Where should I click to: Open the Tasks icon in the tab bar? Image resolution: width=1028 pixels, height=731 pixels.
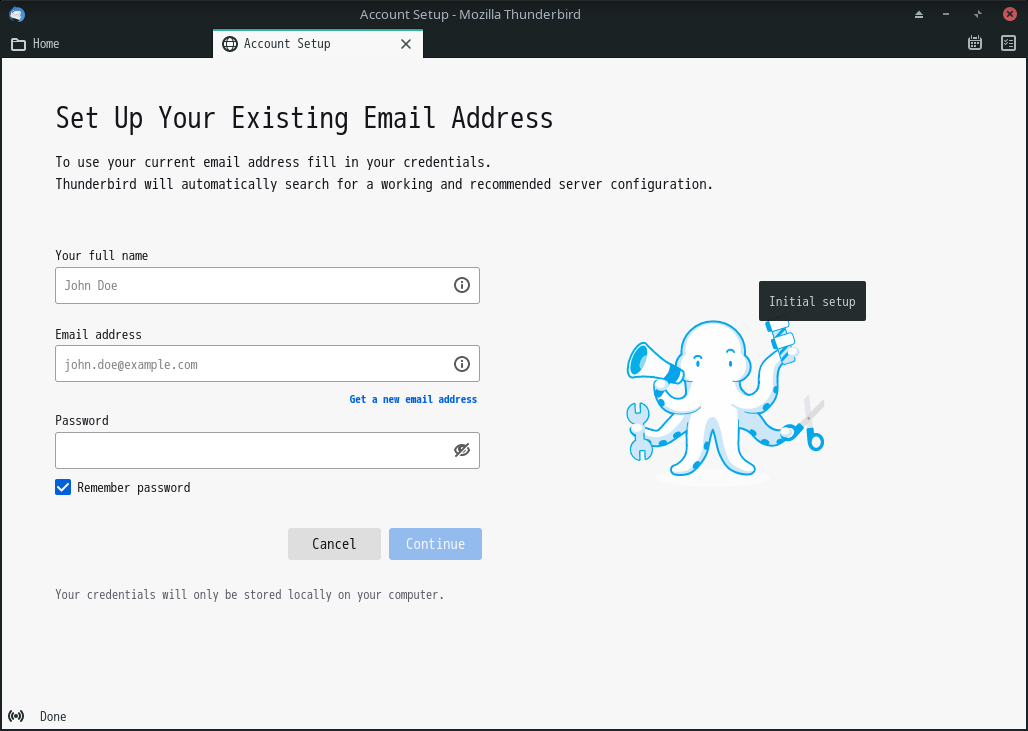point(1008,43)
